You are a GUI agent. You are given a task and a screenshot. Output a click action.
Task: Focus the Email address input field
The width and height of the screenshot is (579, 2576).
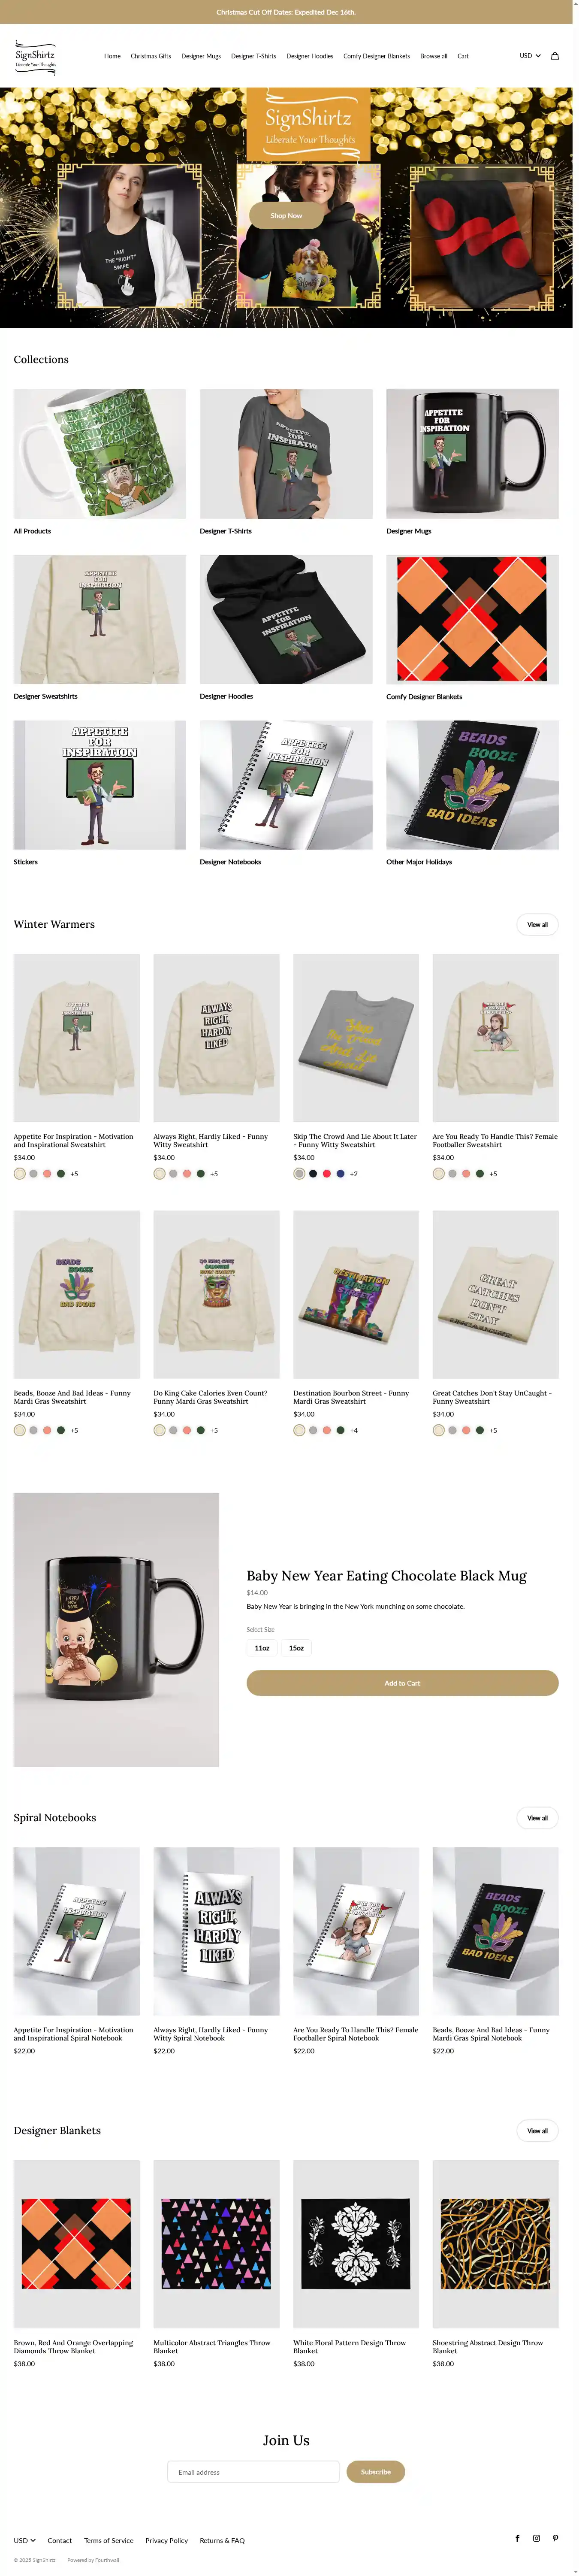click(x=254, y=2472)
